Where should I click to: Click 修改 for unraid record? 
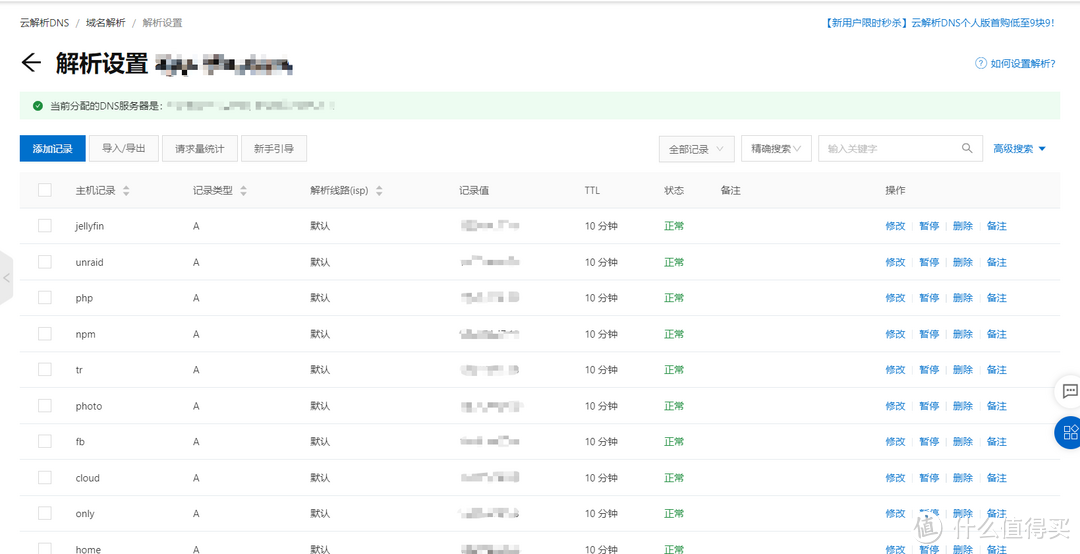point(895,262)
